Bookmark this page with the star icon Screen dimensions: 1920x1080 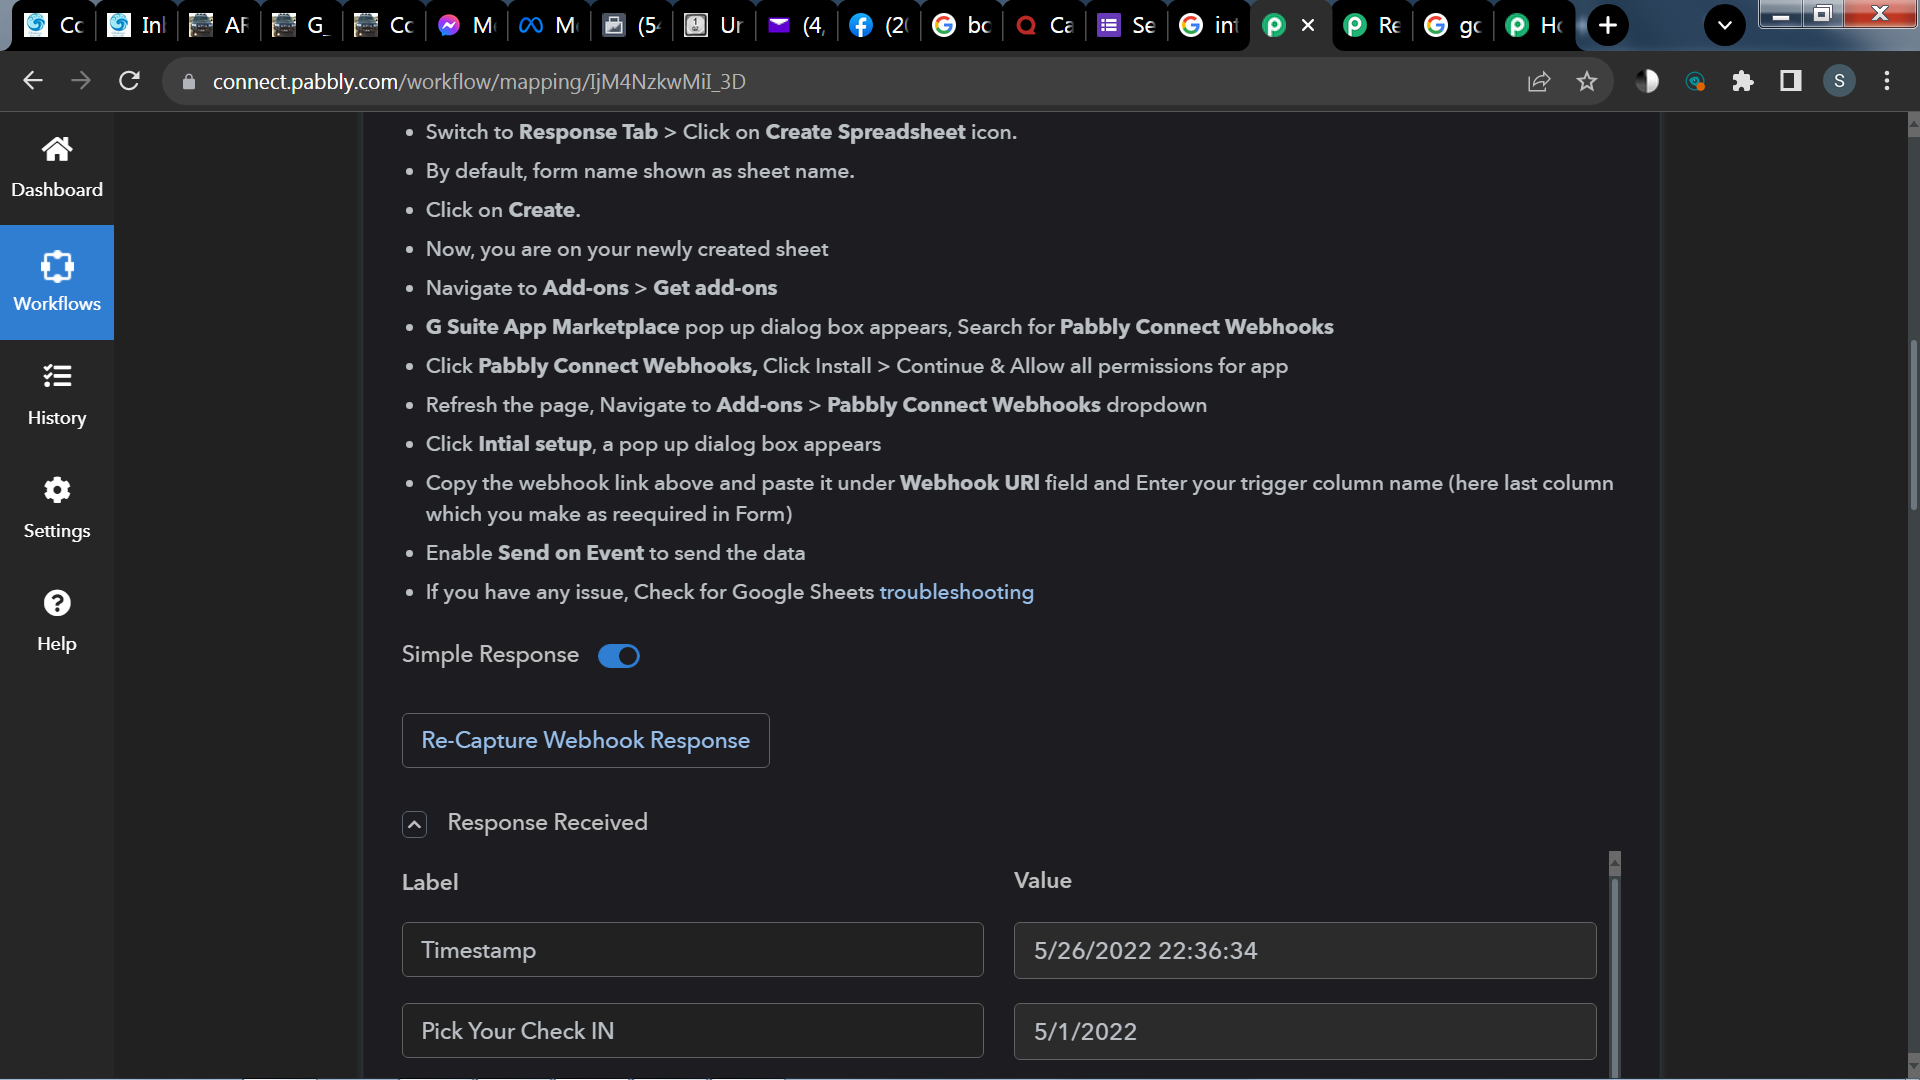pyautogui.click(x=1587, y=81)
